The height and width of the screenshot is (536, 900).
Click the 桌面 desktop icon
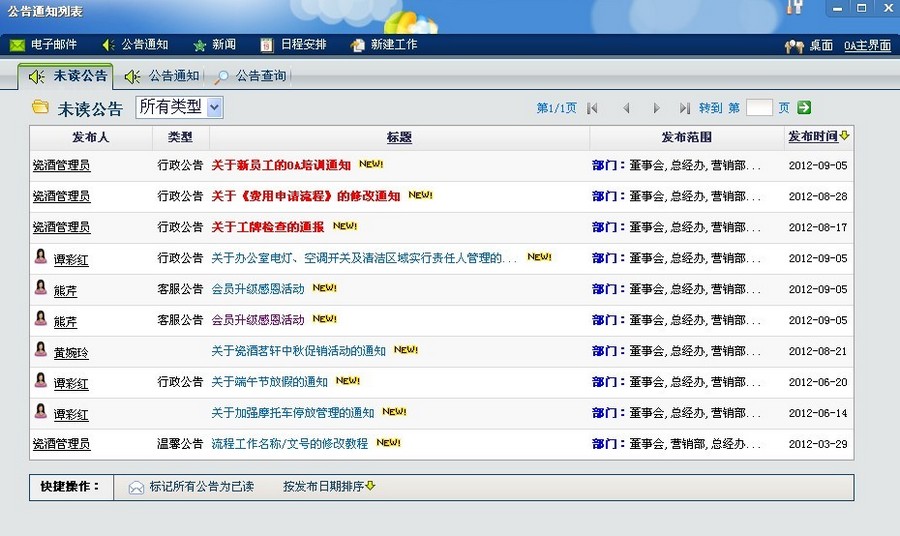(794, 46)
